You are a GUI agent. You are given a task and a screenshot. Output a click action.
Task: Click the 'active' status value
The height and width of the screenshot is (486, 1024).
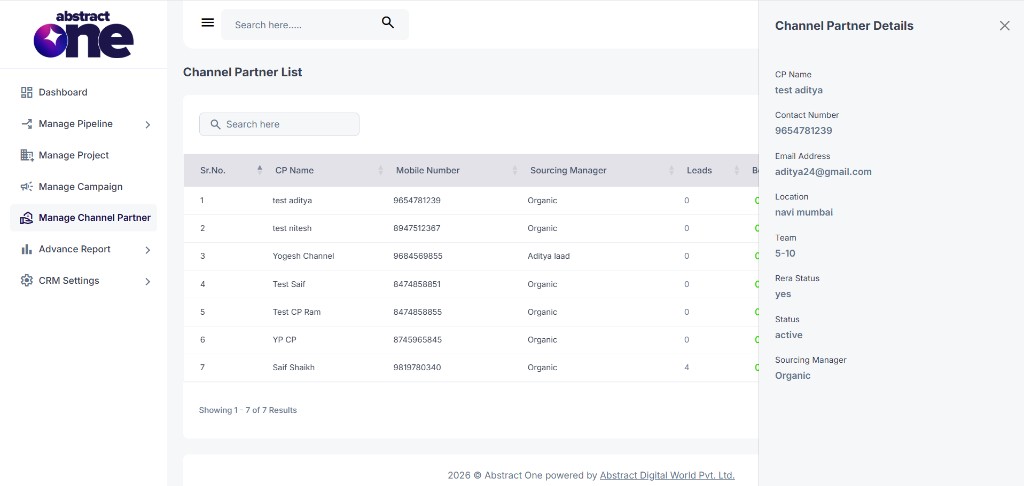click(x=788, y=335)
